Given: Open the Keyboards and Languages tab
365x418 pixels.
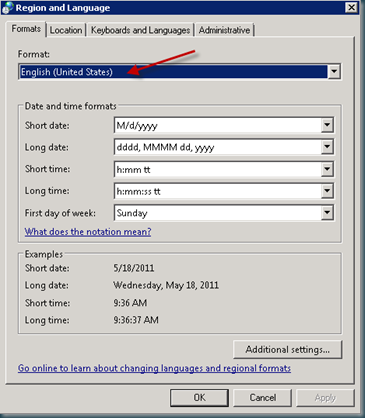Looking at the screenshot, I should tap(140, 30).
